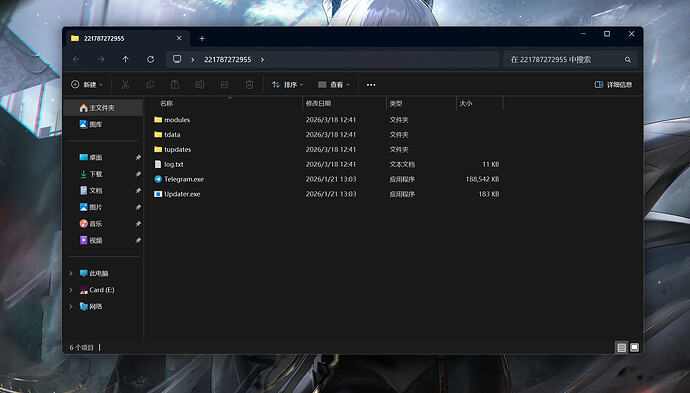Image resolution: width=690 pixels, height=393 pixels.
Task: Select the Updater.exe file icon
Action: tap(158, 194)
